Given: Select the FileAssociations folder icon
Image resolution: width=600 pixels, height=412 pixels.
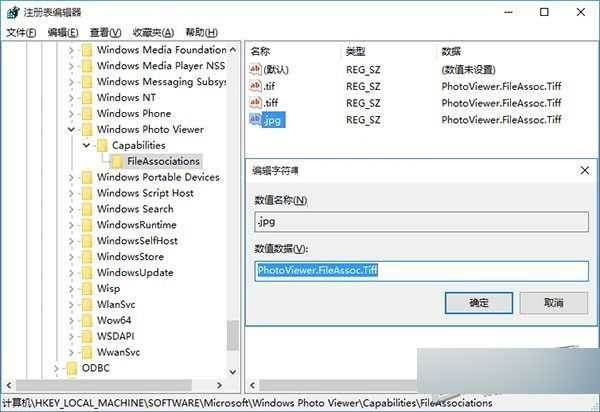Looking at the screenshot, I should 117,161.
